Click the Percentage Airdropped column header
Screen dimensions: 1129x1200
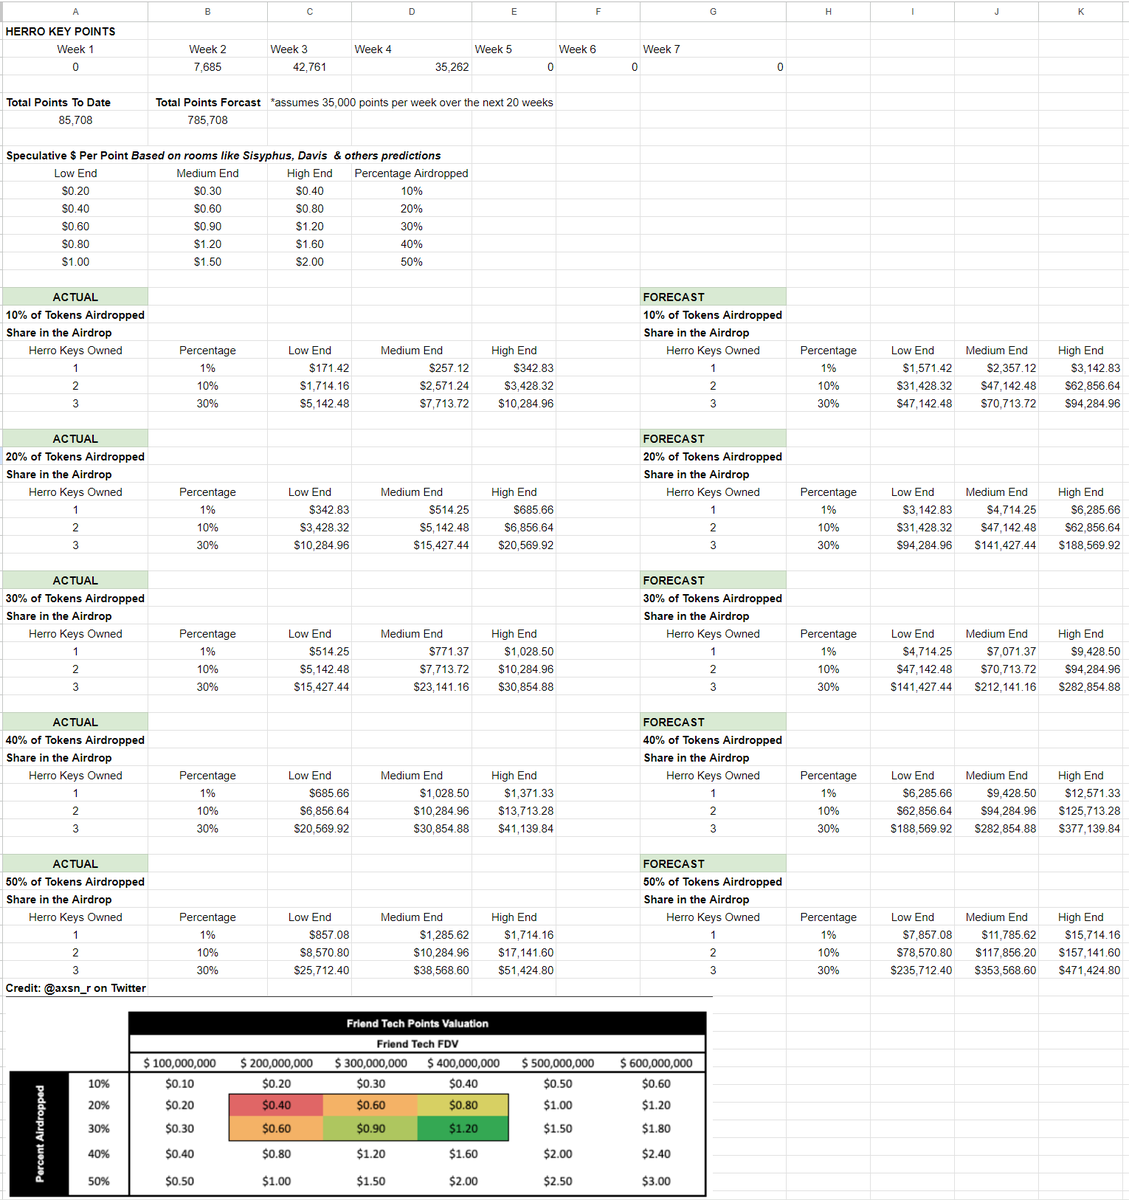tap(411, 173)
